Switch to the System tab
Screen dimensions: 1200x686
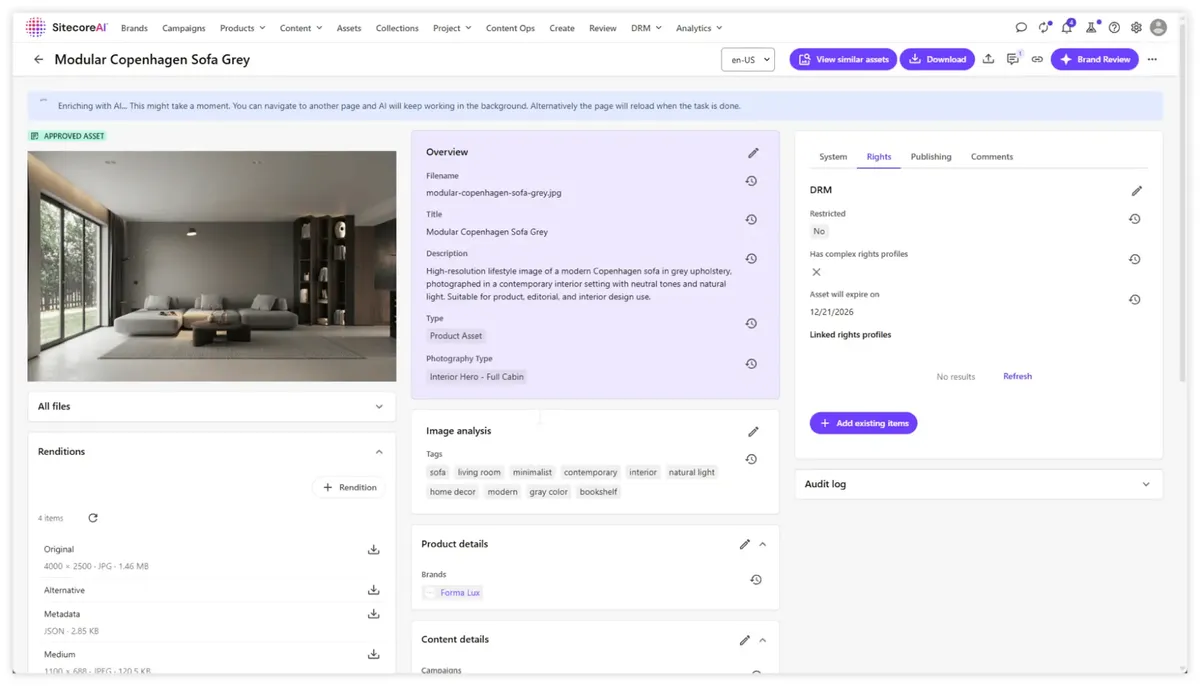[x=833, y=157]
